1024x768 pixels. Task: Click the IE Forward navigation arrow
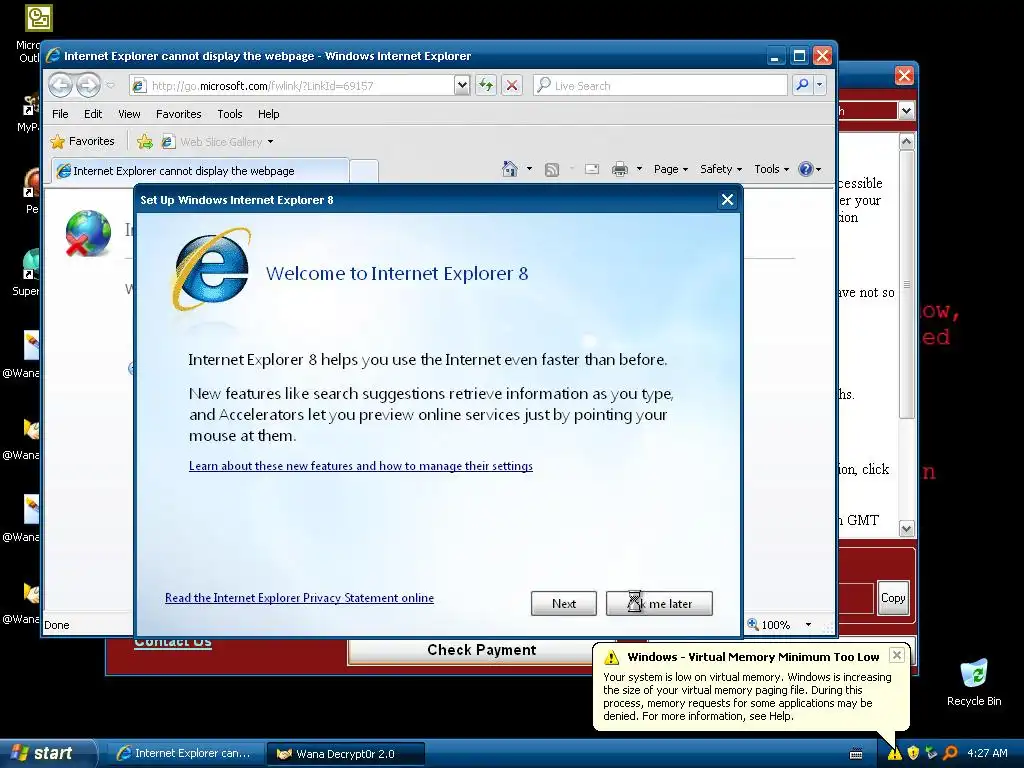click(88, 85)
